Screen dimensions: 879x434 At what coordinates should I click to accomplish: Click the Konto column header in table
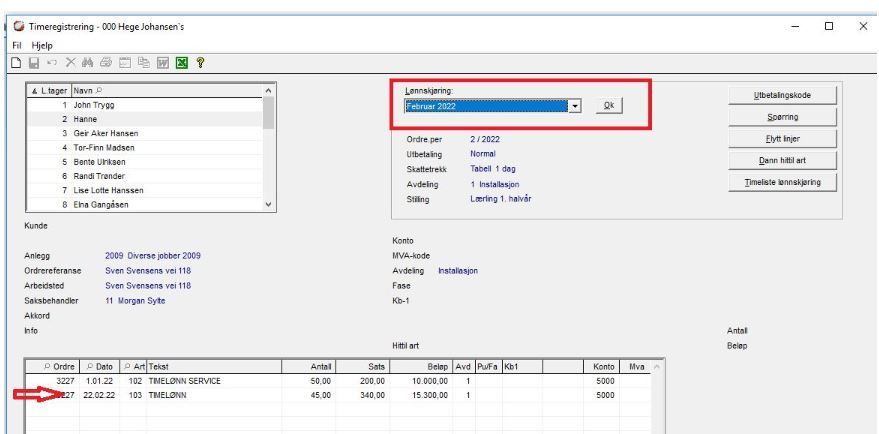click(602, 367)
